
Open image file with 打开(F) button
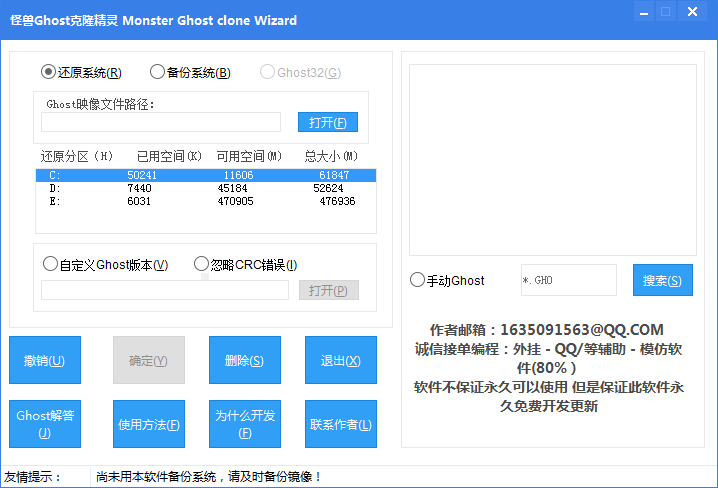327,122
